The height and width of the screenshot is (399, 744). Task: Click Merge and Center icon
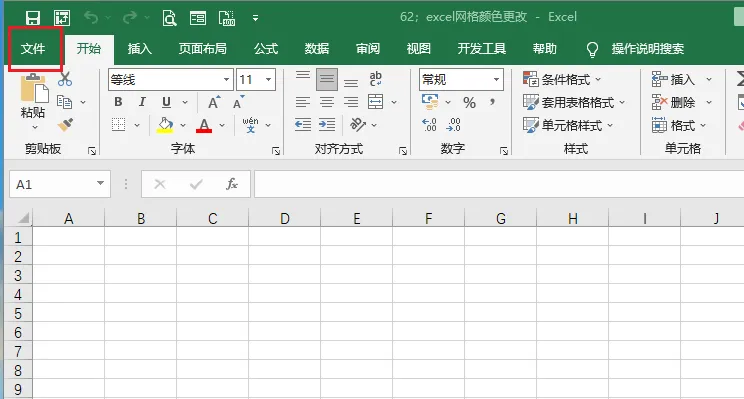[375, 102]
